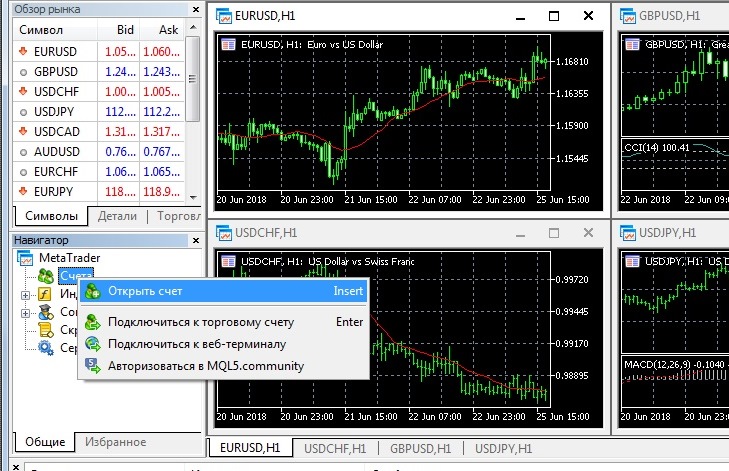
Task: Select GBPUSD row in Market Watch
Action: [x=99, y=72]
